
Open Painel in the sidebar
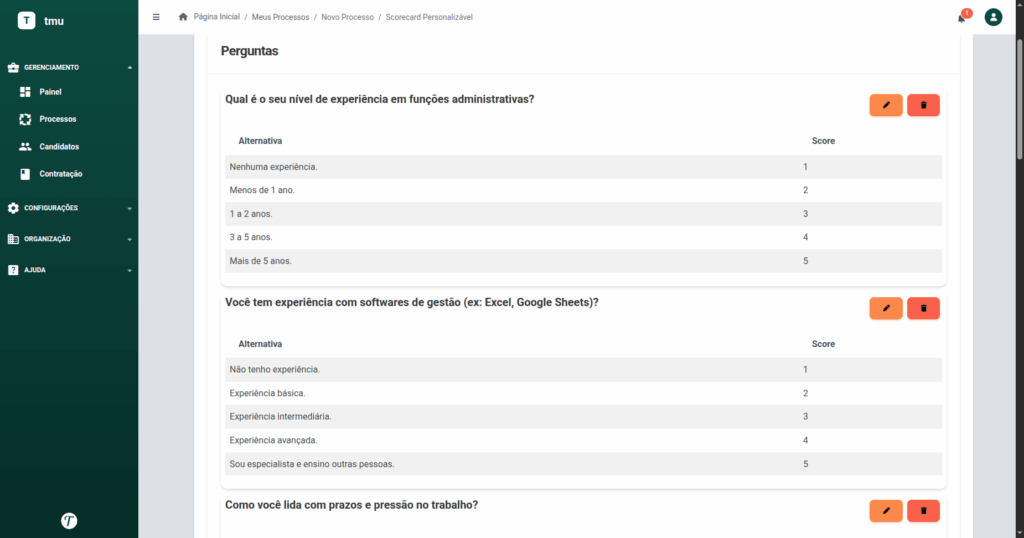50,92
